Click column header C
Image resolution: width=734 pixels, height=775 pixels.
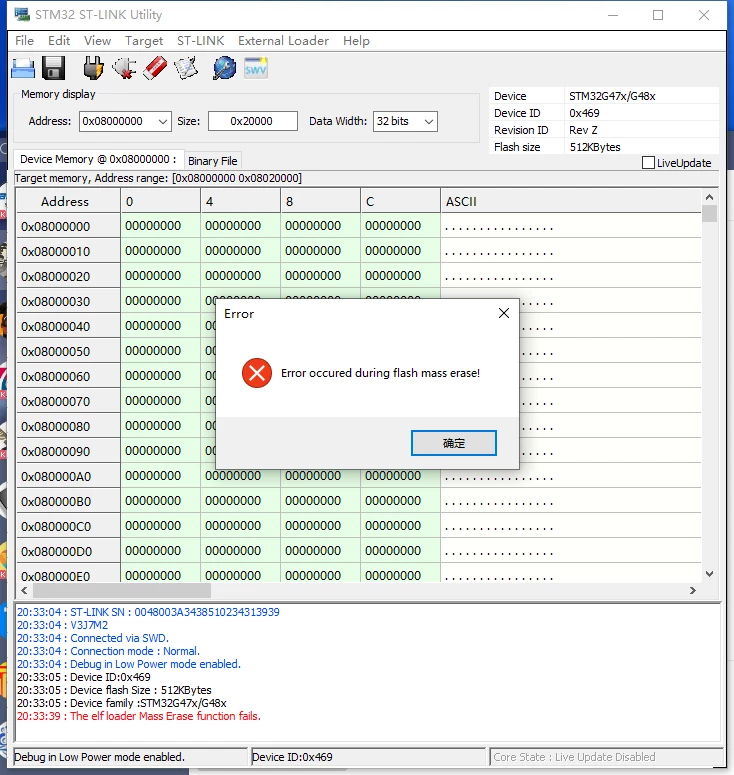[400, 202]
